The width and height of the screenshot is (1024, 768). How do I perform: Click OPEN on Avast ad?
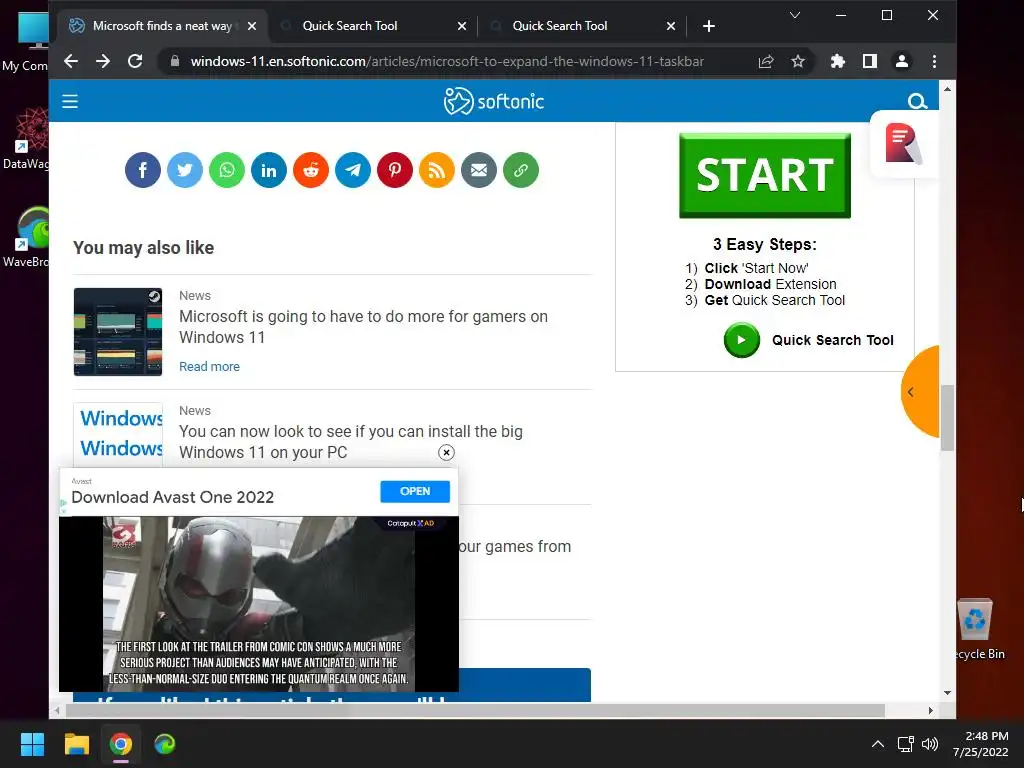(x=415, y=491)
